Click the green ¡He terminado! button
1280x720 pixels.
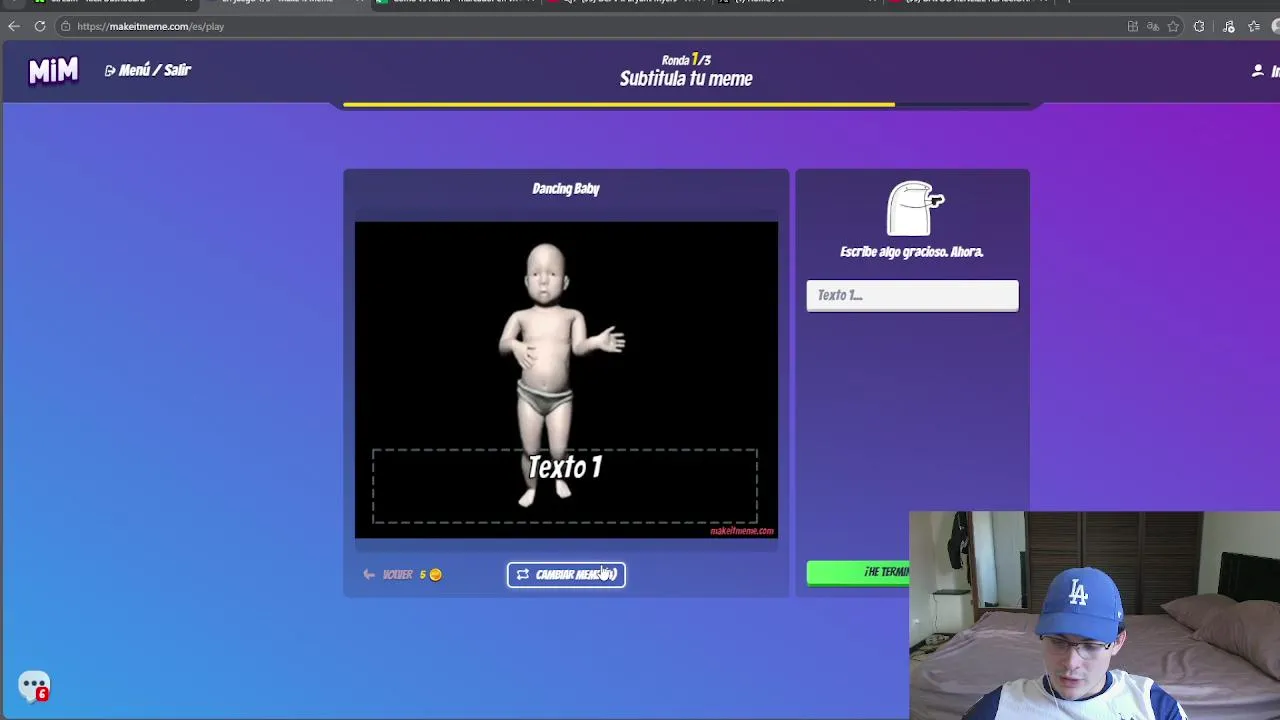point(858,572)
